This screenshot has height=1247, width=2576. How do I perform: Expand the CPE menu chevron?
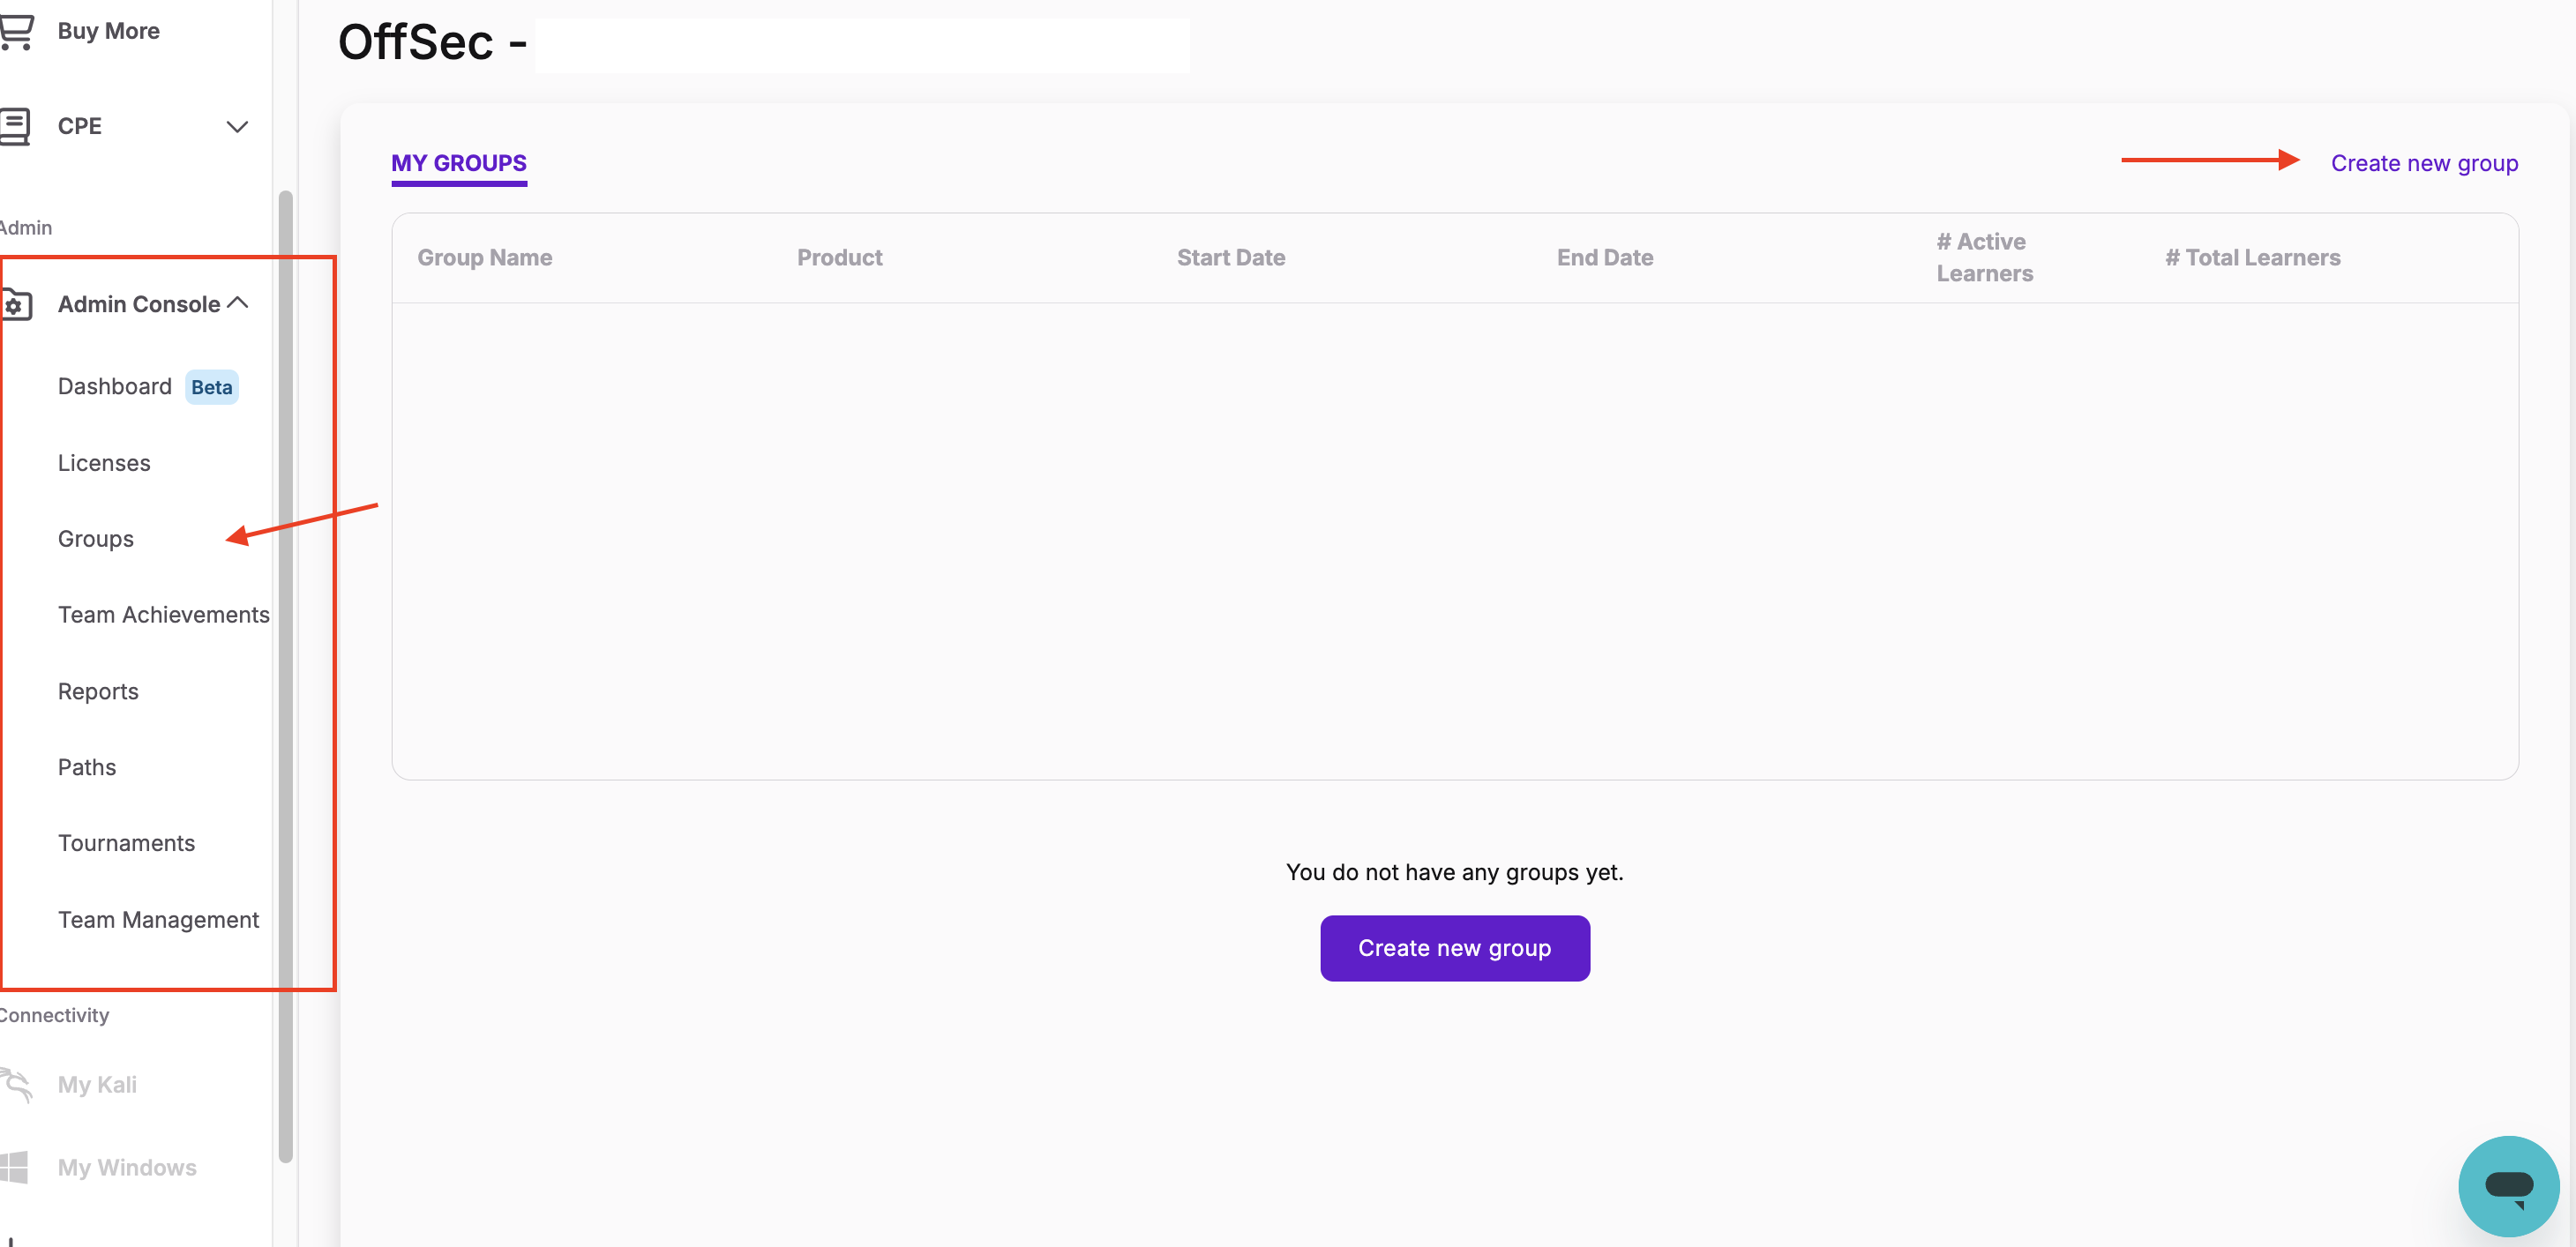tap(237, 127)
